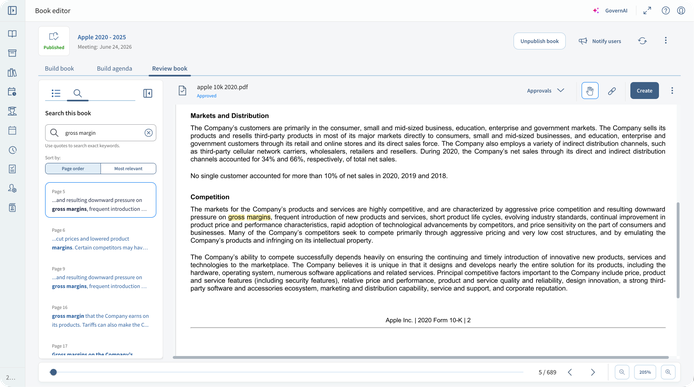
Task: Open the Page 6 search result
Action: [x=100, y=239]
